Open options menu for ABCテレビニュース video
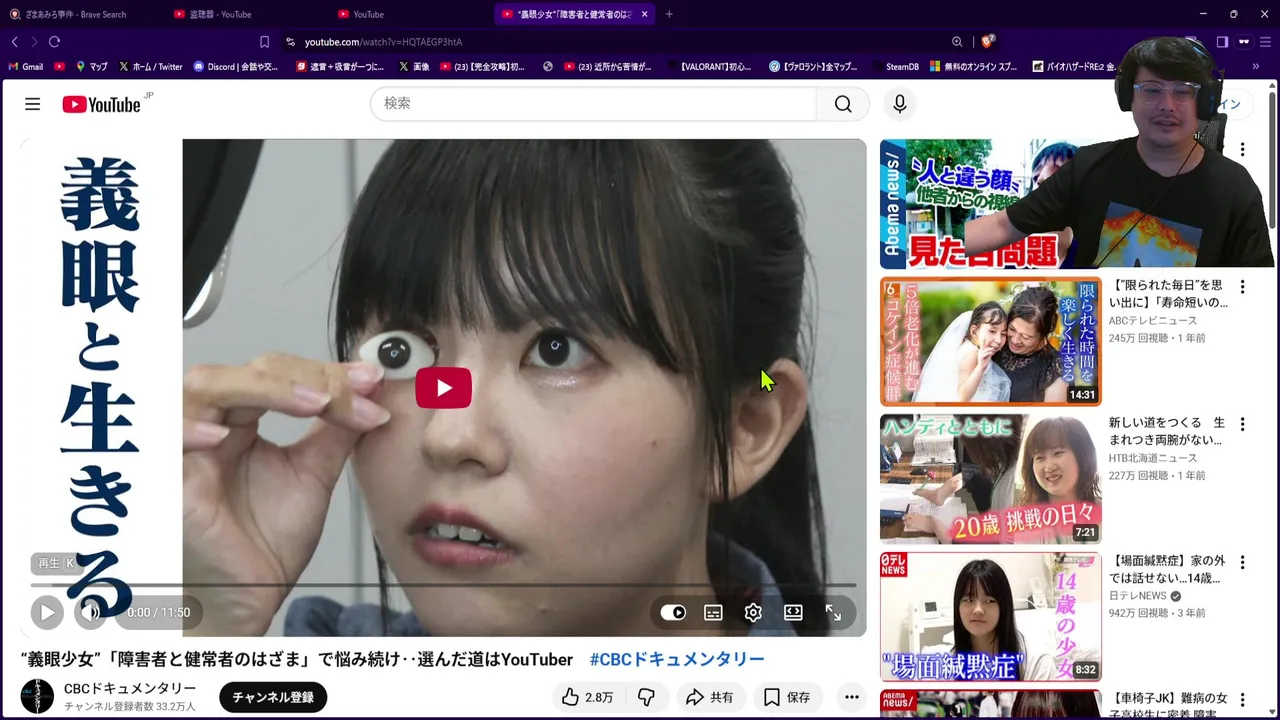Image resolution: width=1280 pixels, height=720 pixels. coord(1242,287)
